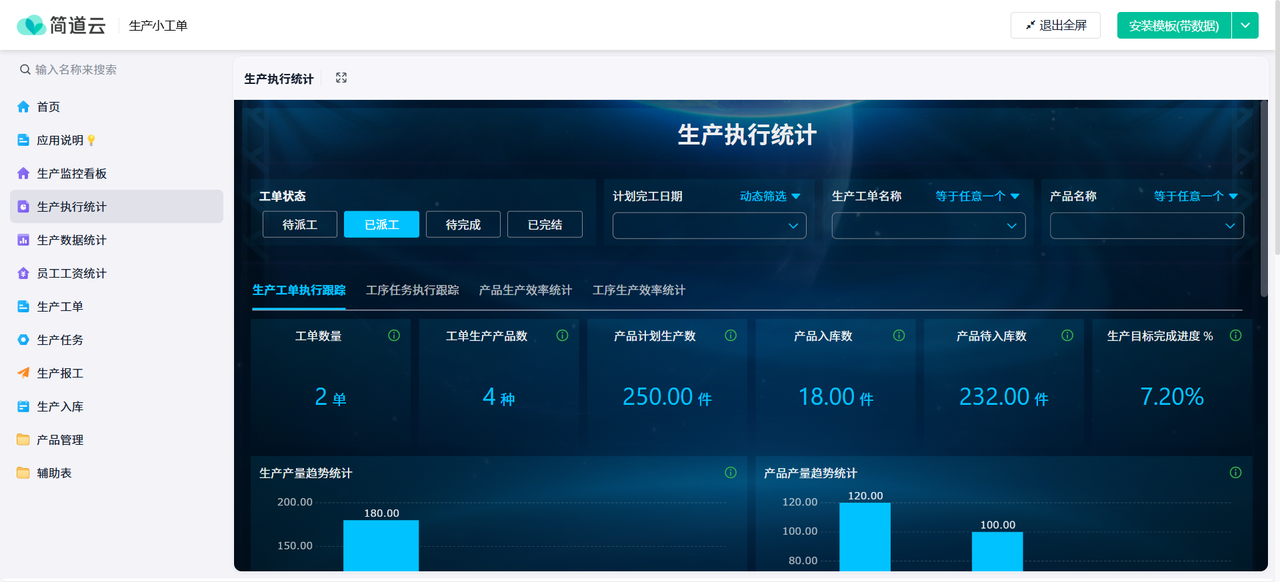1280x582 pixels.
Task: Switch to 工序任务执行跟踪 tab
Action: (412, 290)
